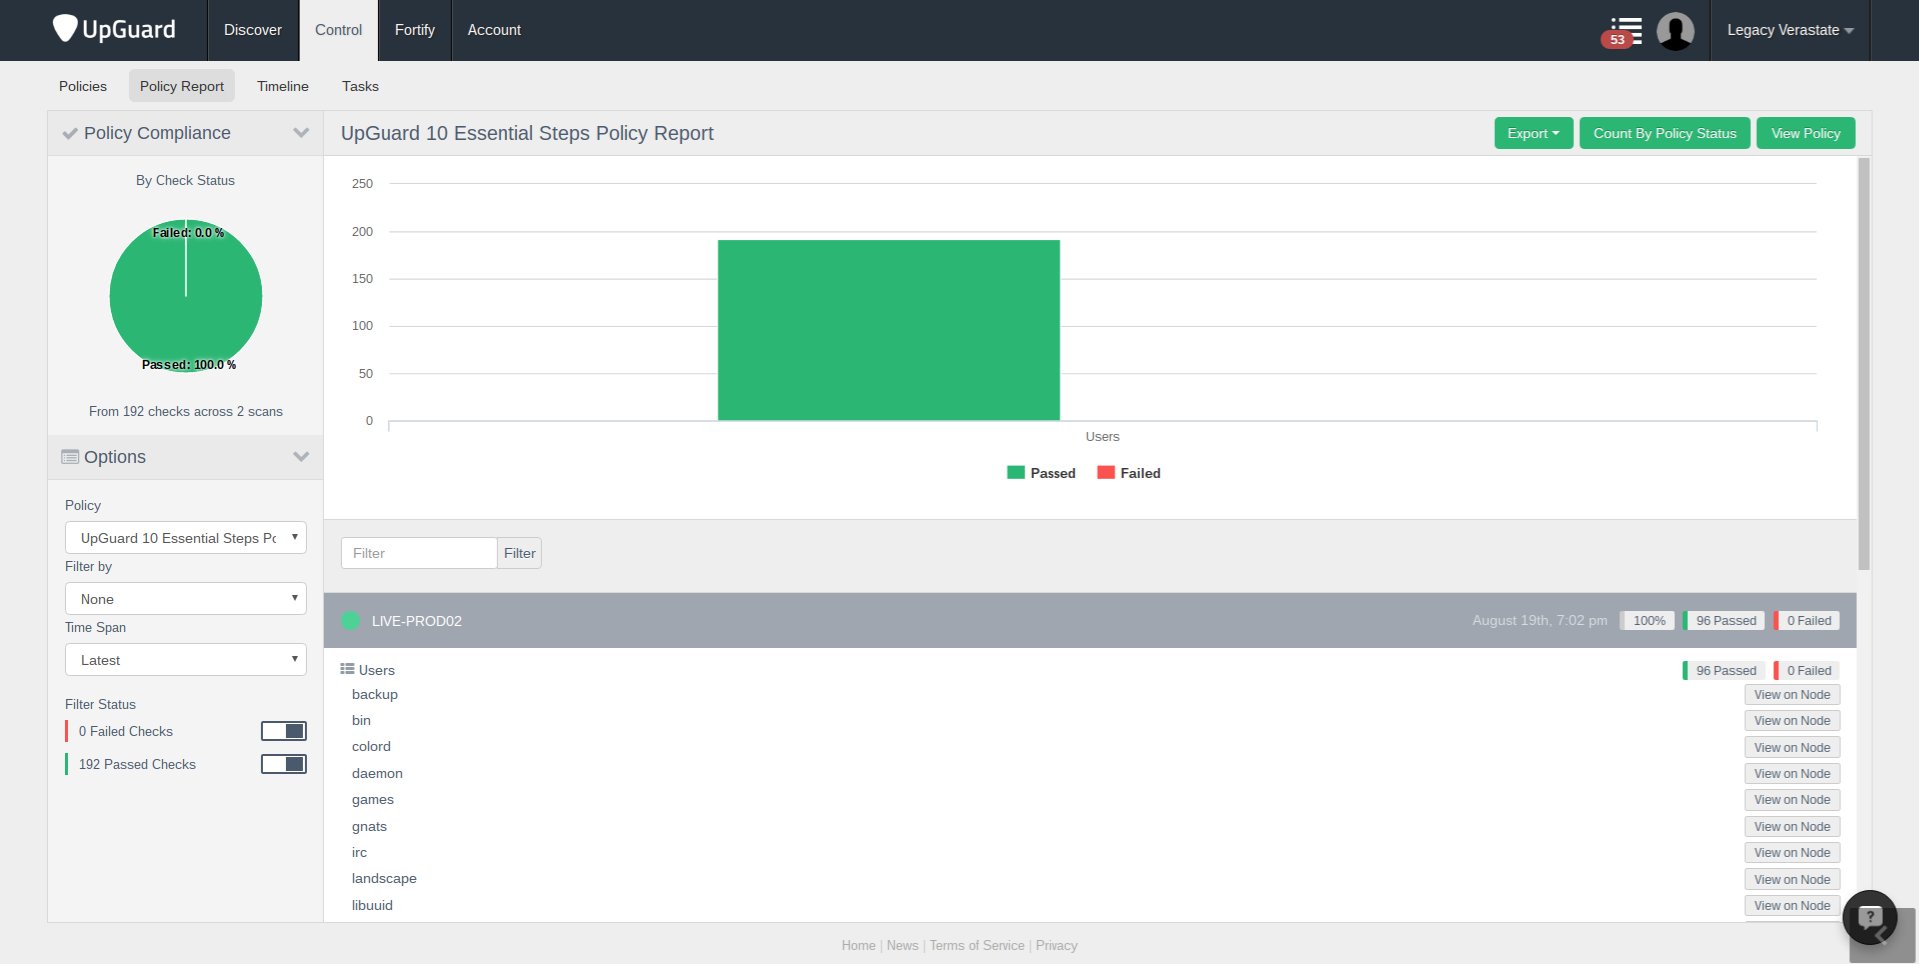Click 96 Passed badge in Users row
Viewport: 1919px width, 964px height.
(x=1725, y=671)
